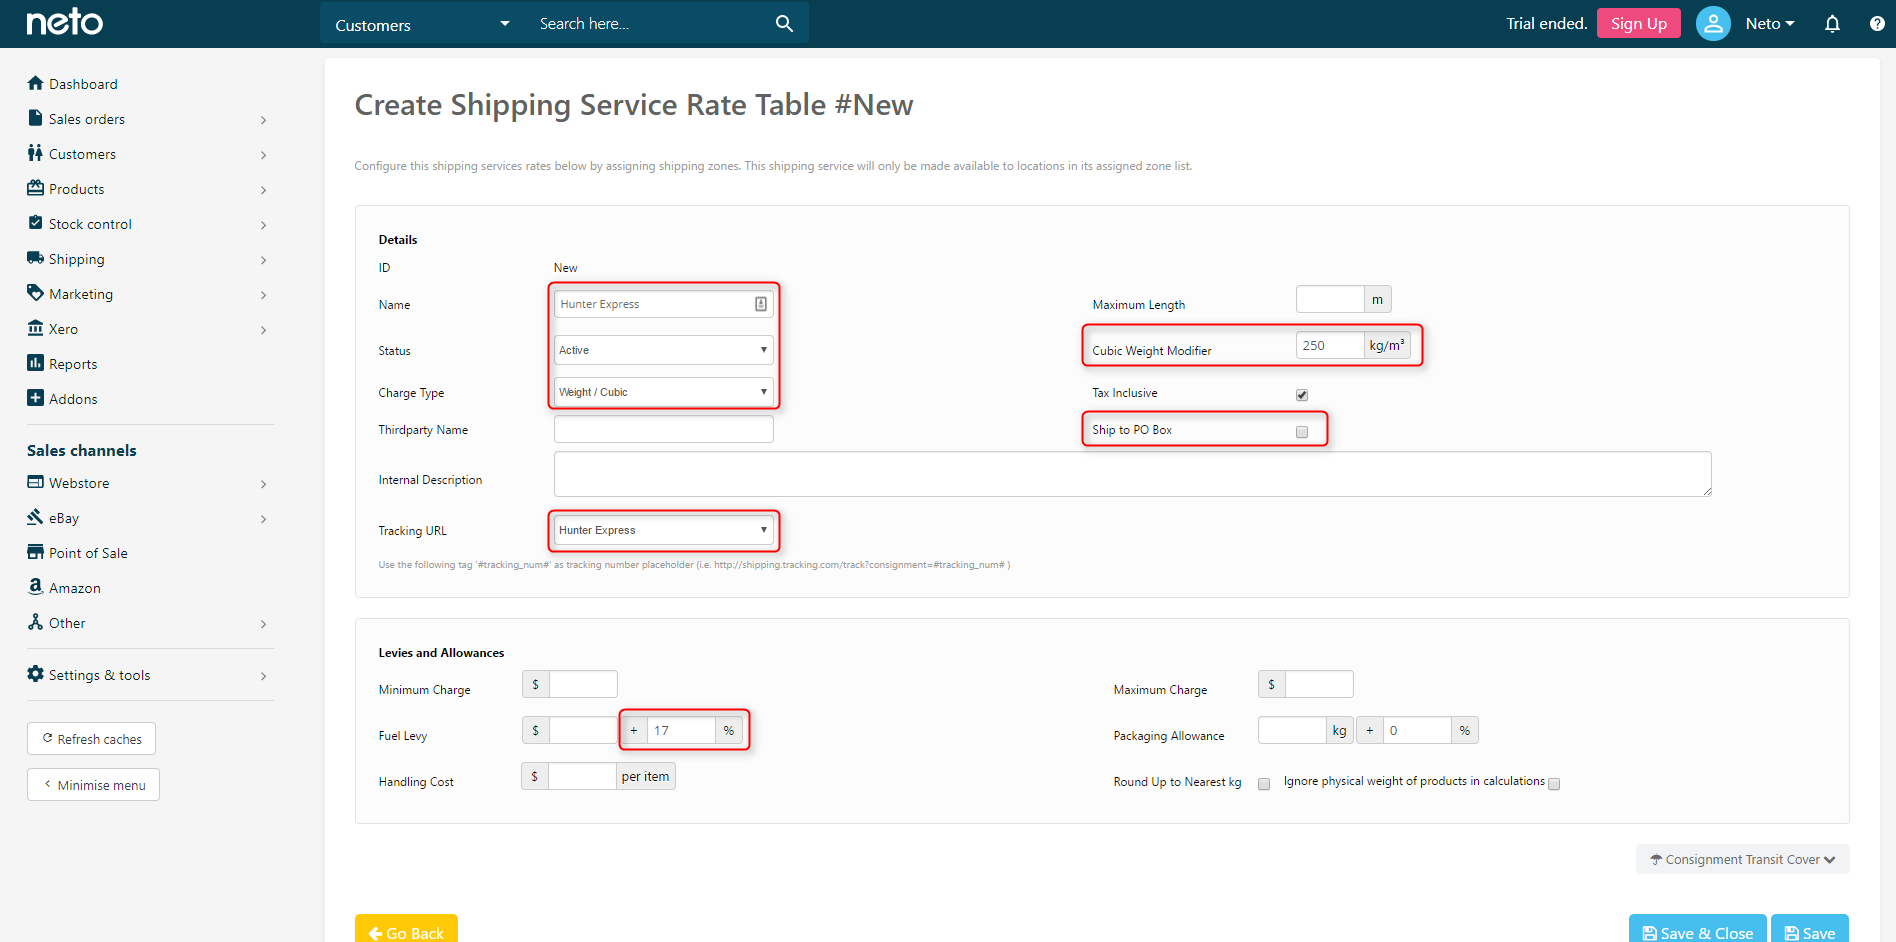
Task: Click the Go Back button
Action: coord(406,930)
